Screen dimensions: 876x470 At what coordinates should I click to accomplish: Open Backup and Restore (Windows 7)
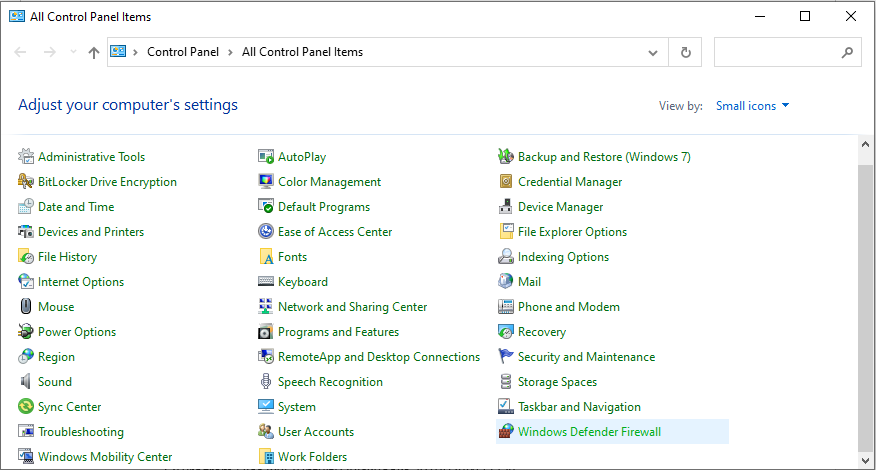point(604,157)
